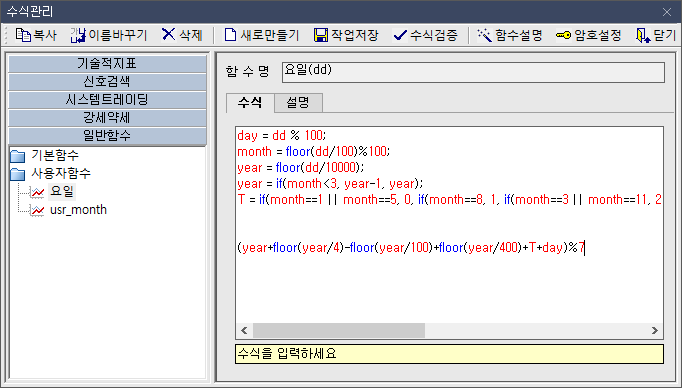Click the 이름바꾸기 toolbar label
The width and height of the screenshot is (682, 388).
click(x=118, y=35)
